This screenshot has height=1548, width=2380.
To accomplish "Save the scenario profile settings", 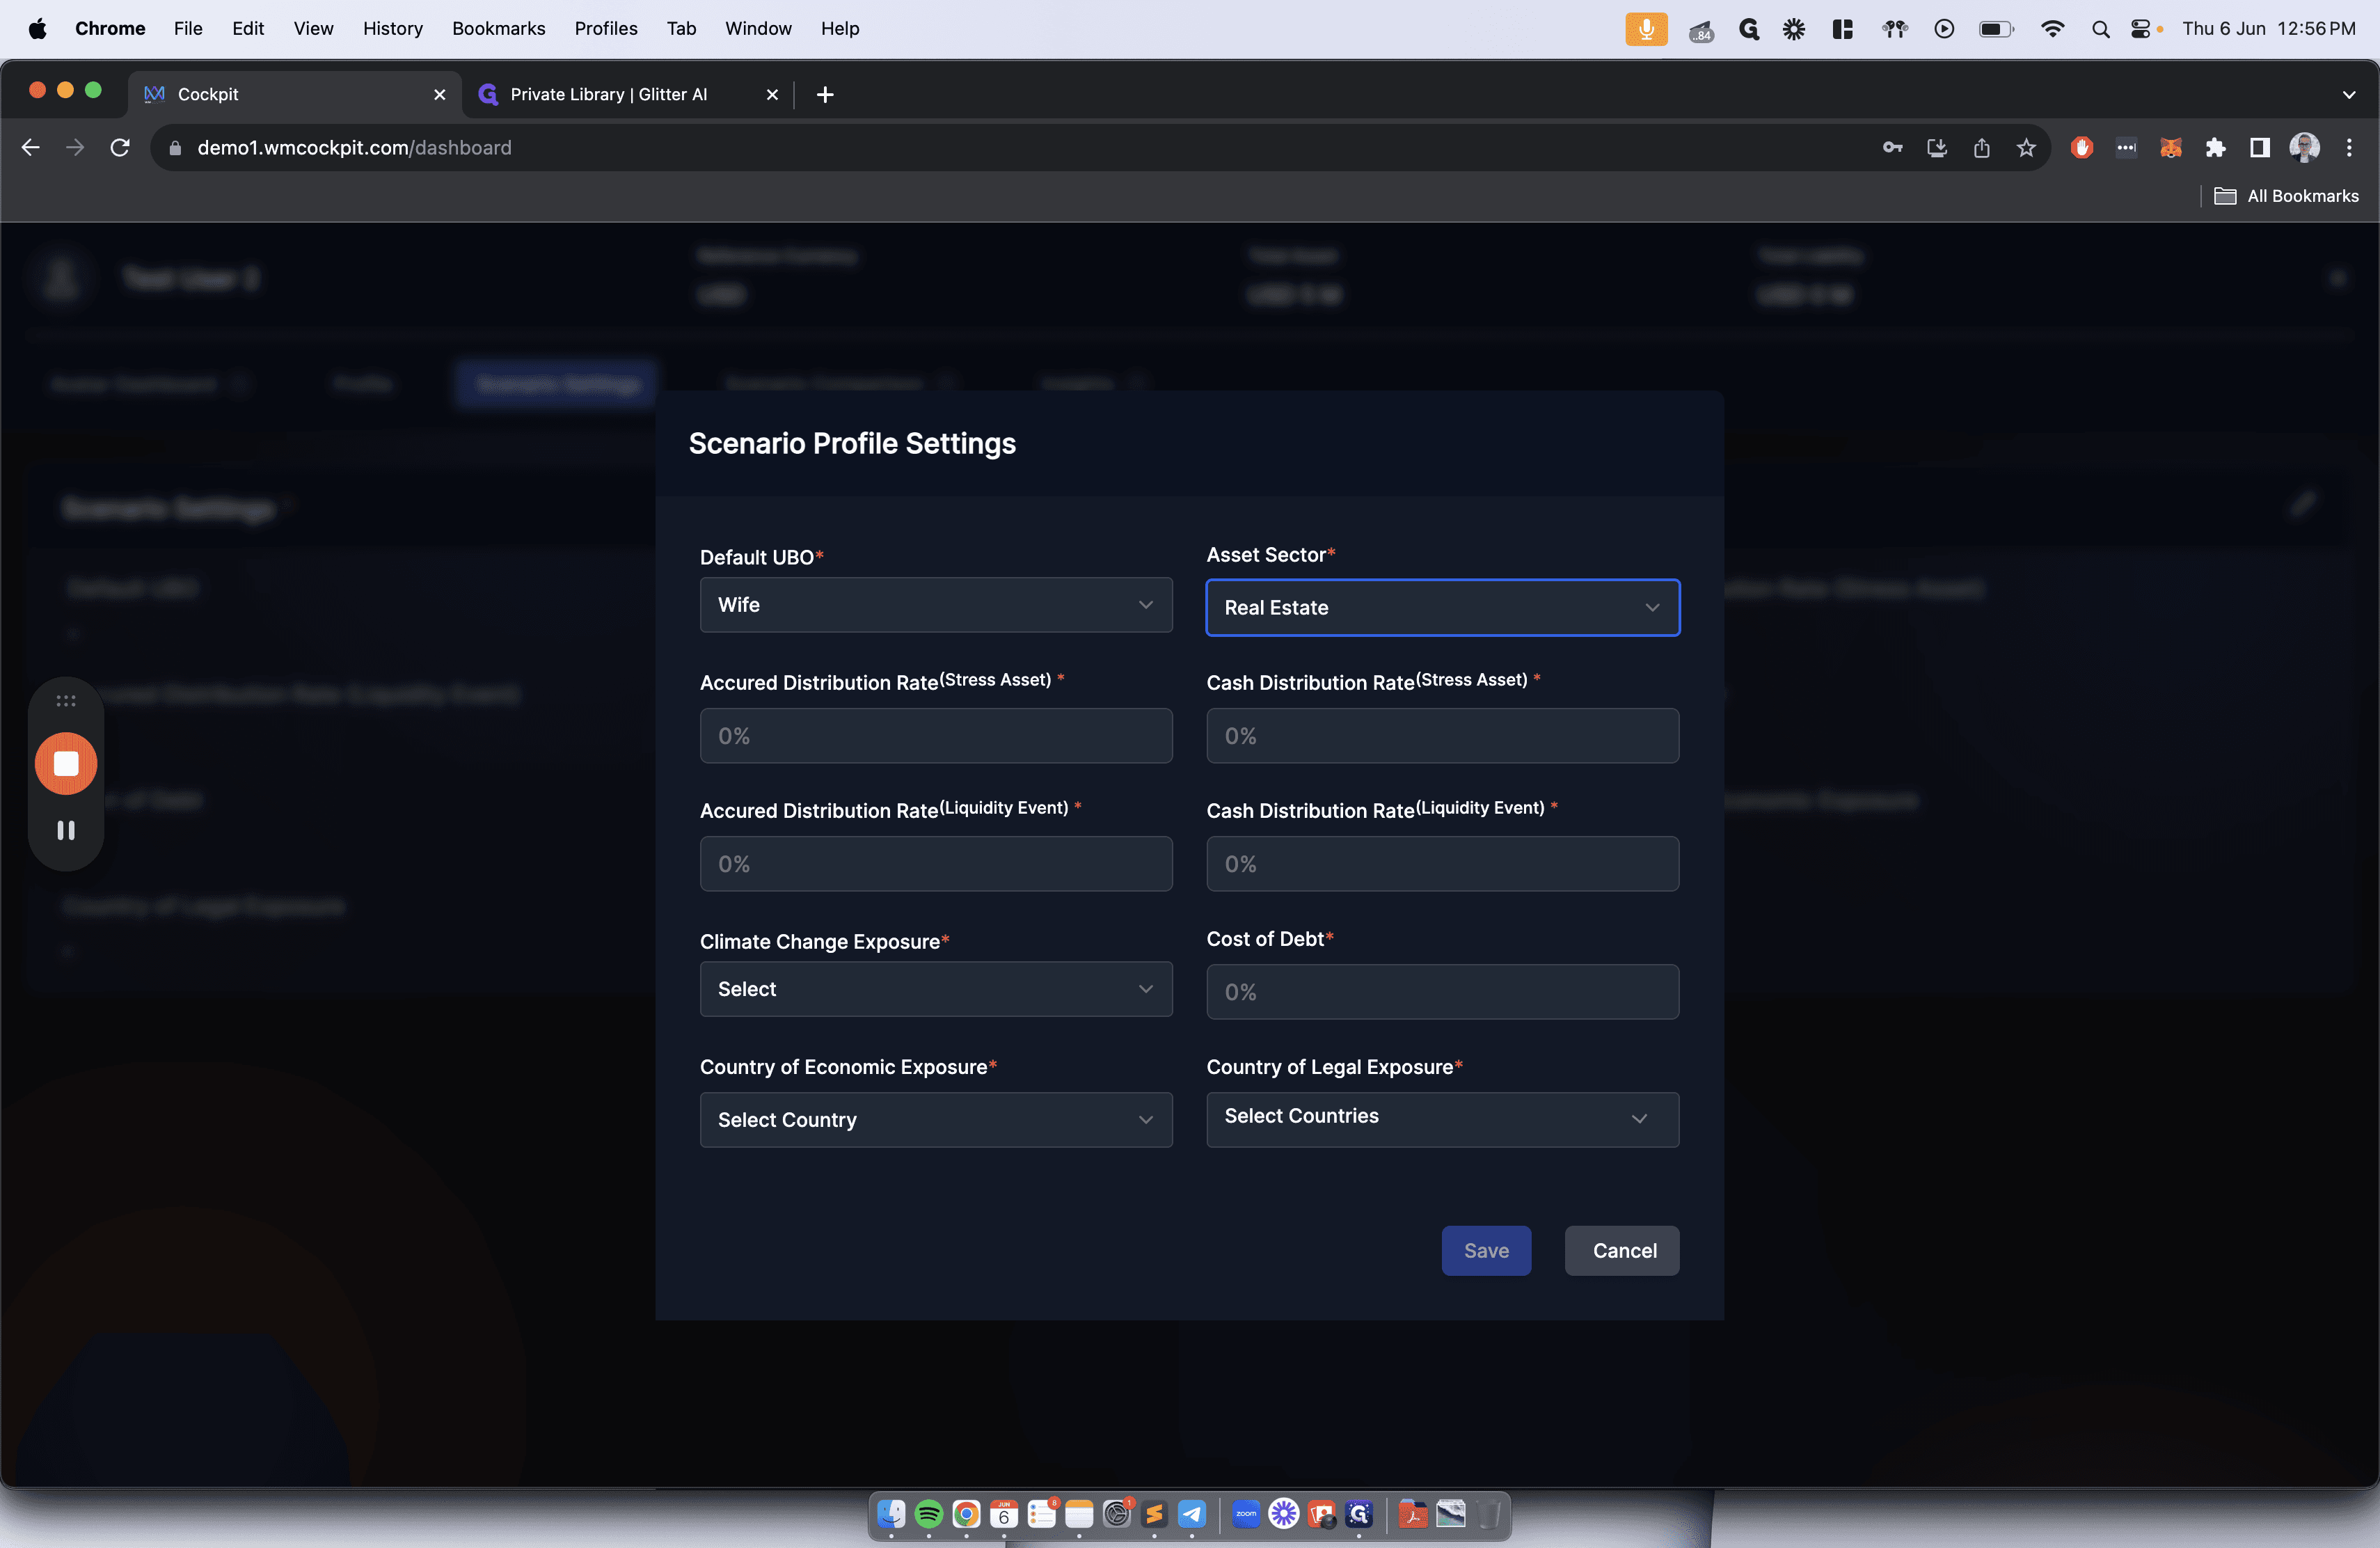I will (x=1486, y=1251).
